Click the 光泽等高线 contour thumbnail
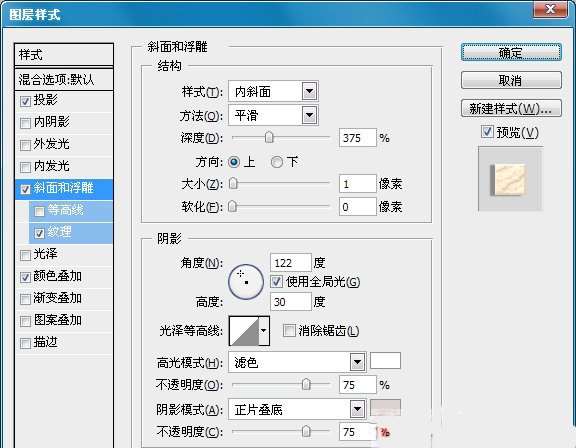 244,330
